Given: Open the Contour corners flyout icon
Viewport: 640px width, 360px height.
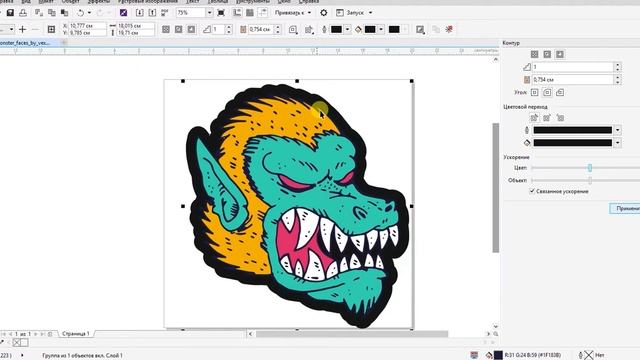Looking at the screenshot, I should tap(293, 29).
